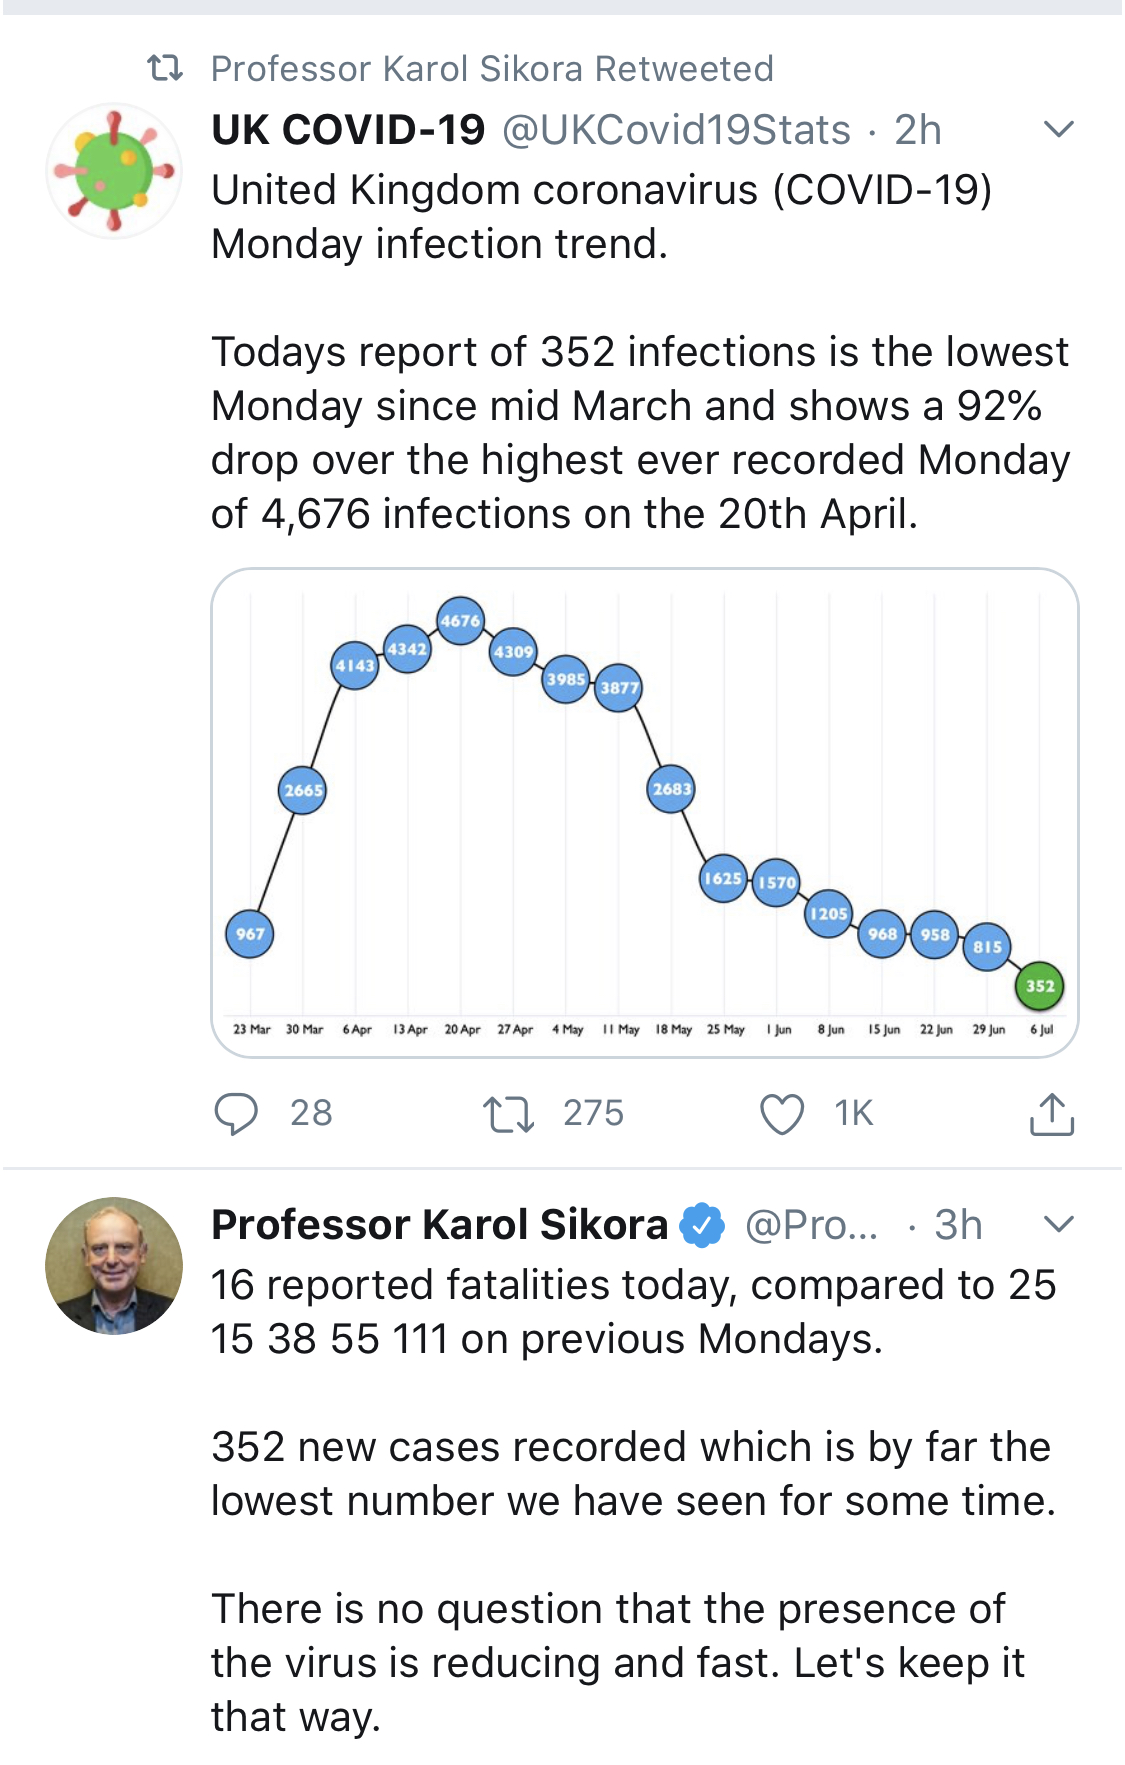This screenshot has height=1765, width=1125.
Task: Tap the 4676 peak data point
Action: point(460,621)
